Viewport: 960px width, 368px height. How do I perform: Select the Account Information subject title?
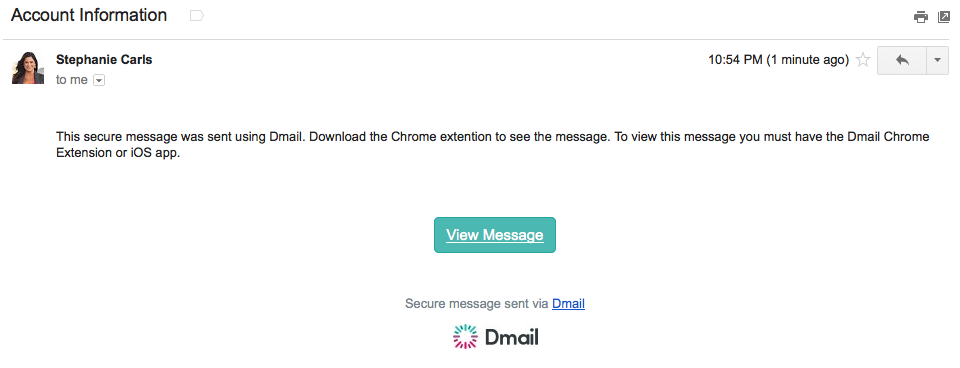click(89, 15)
